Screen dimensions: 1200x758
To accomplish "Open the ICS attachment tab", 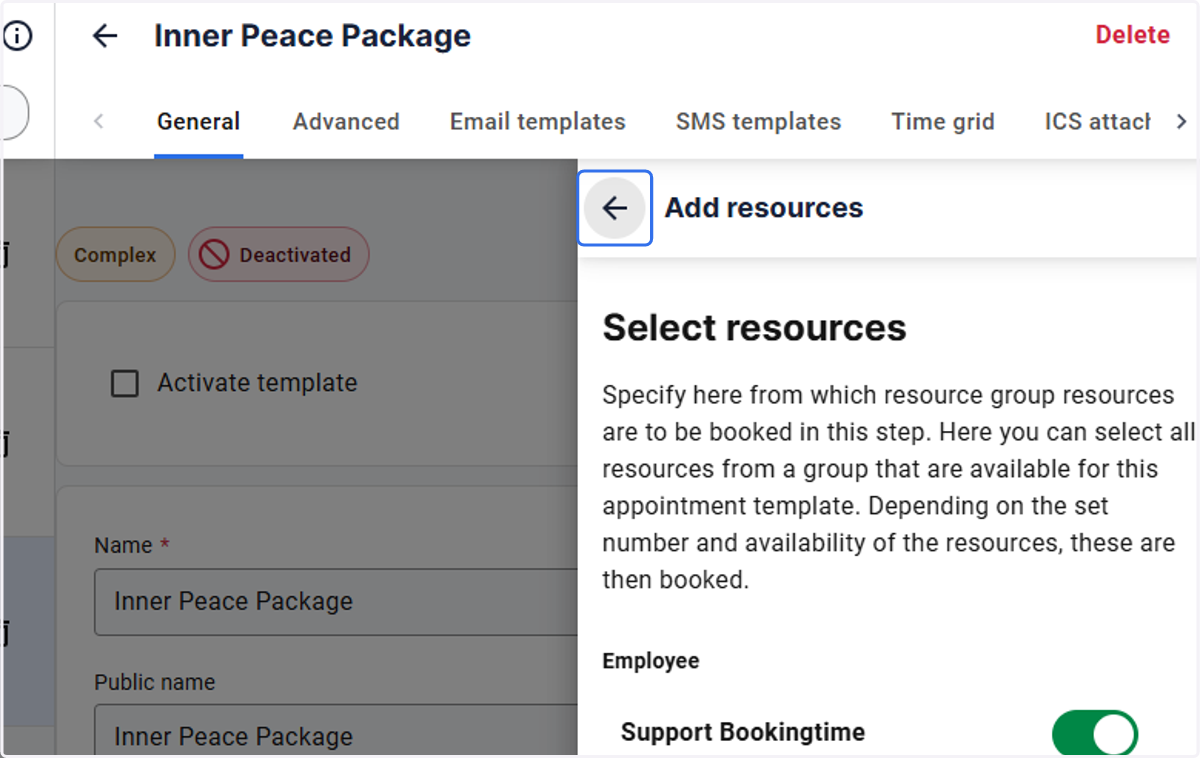I will 1097,122.
